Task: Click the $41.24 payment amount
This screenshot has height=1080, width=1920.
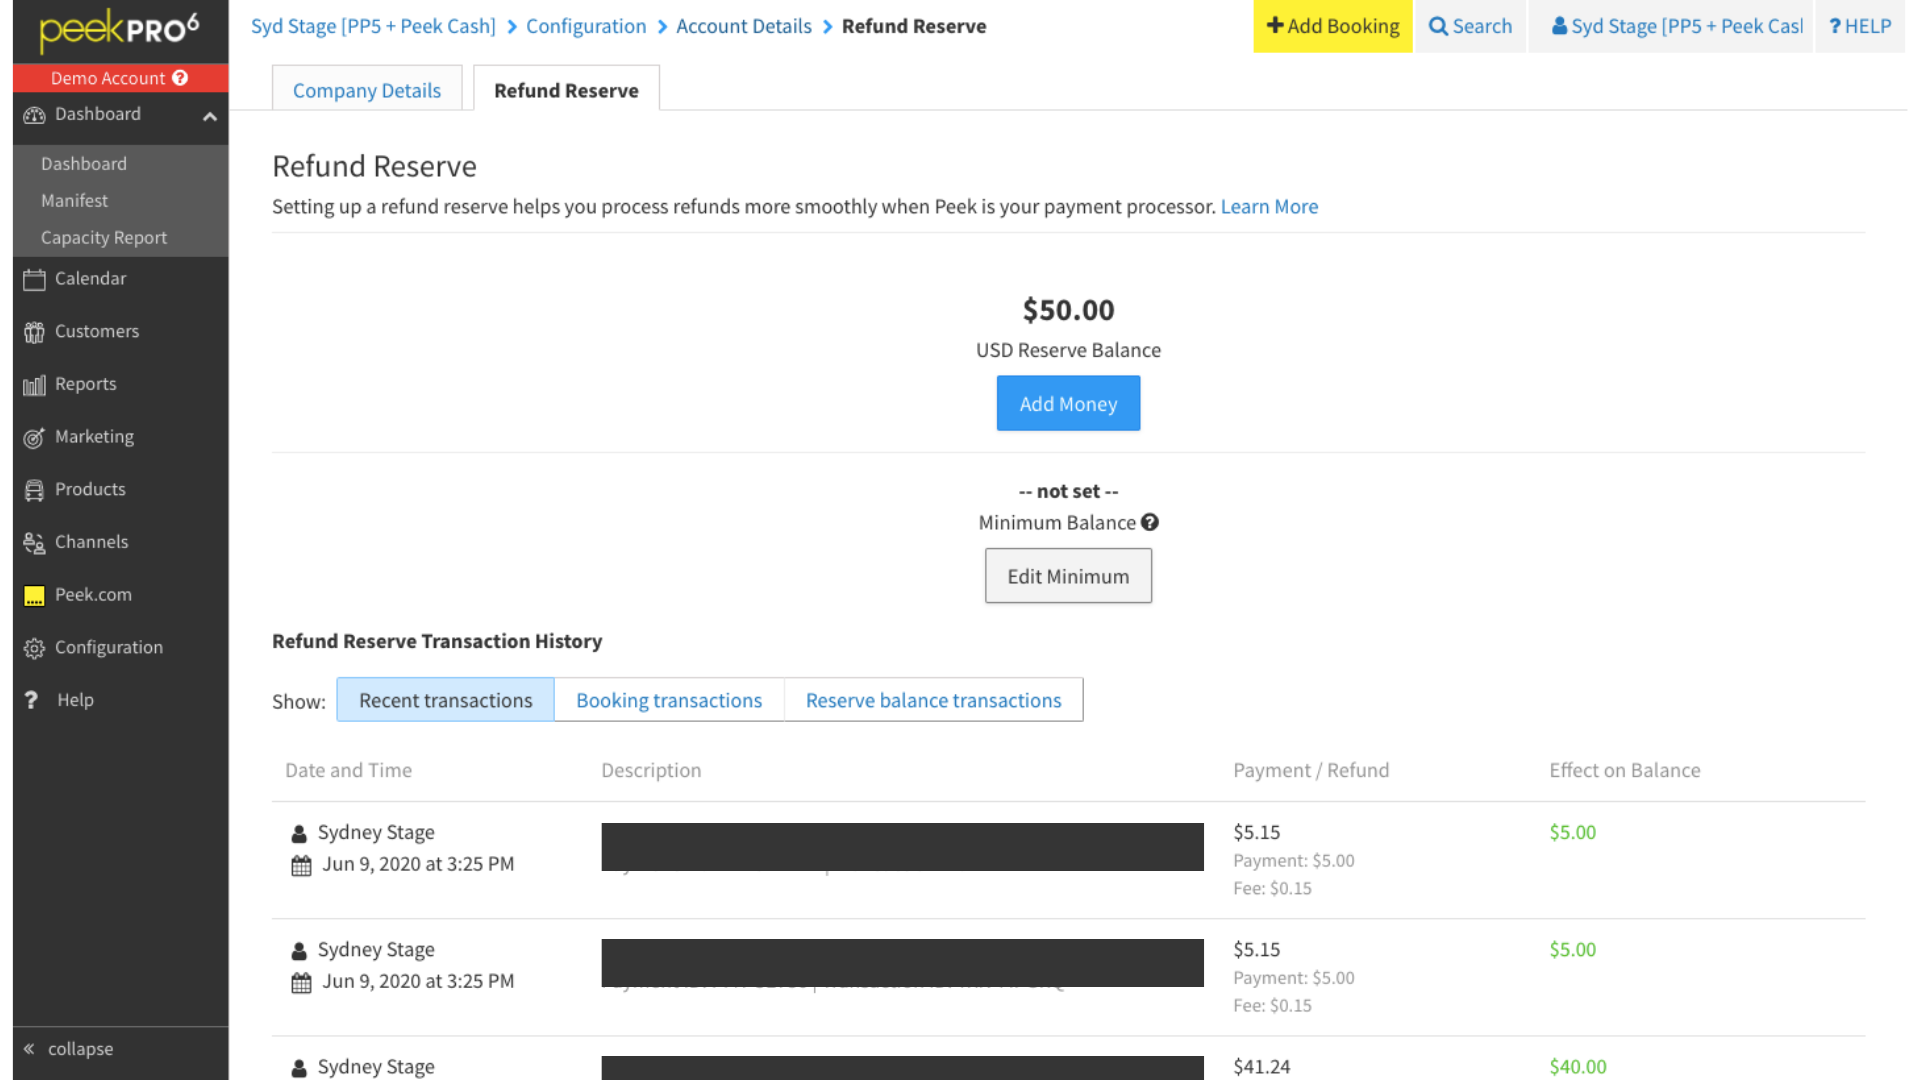Action: (x=1262, y=1066)
